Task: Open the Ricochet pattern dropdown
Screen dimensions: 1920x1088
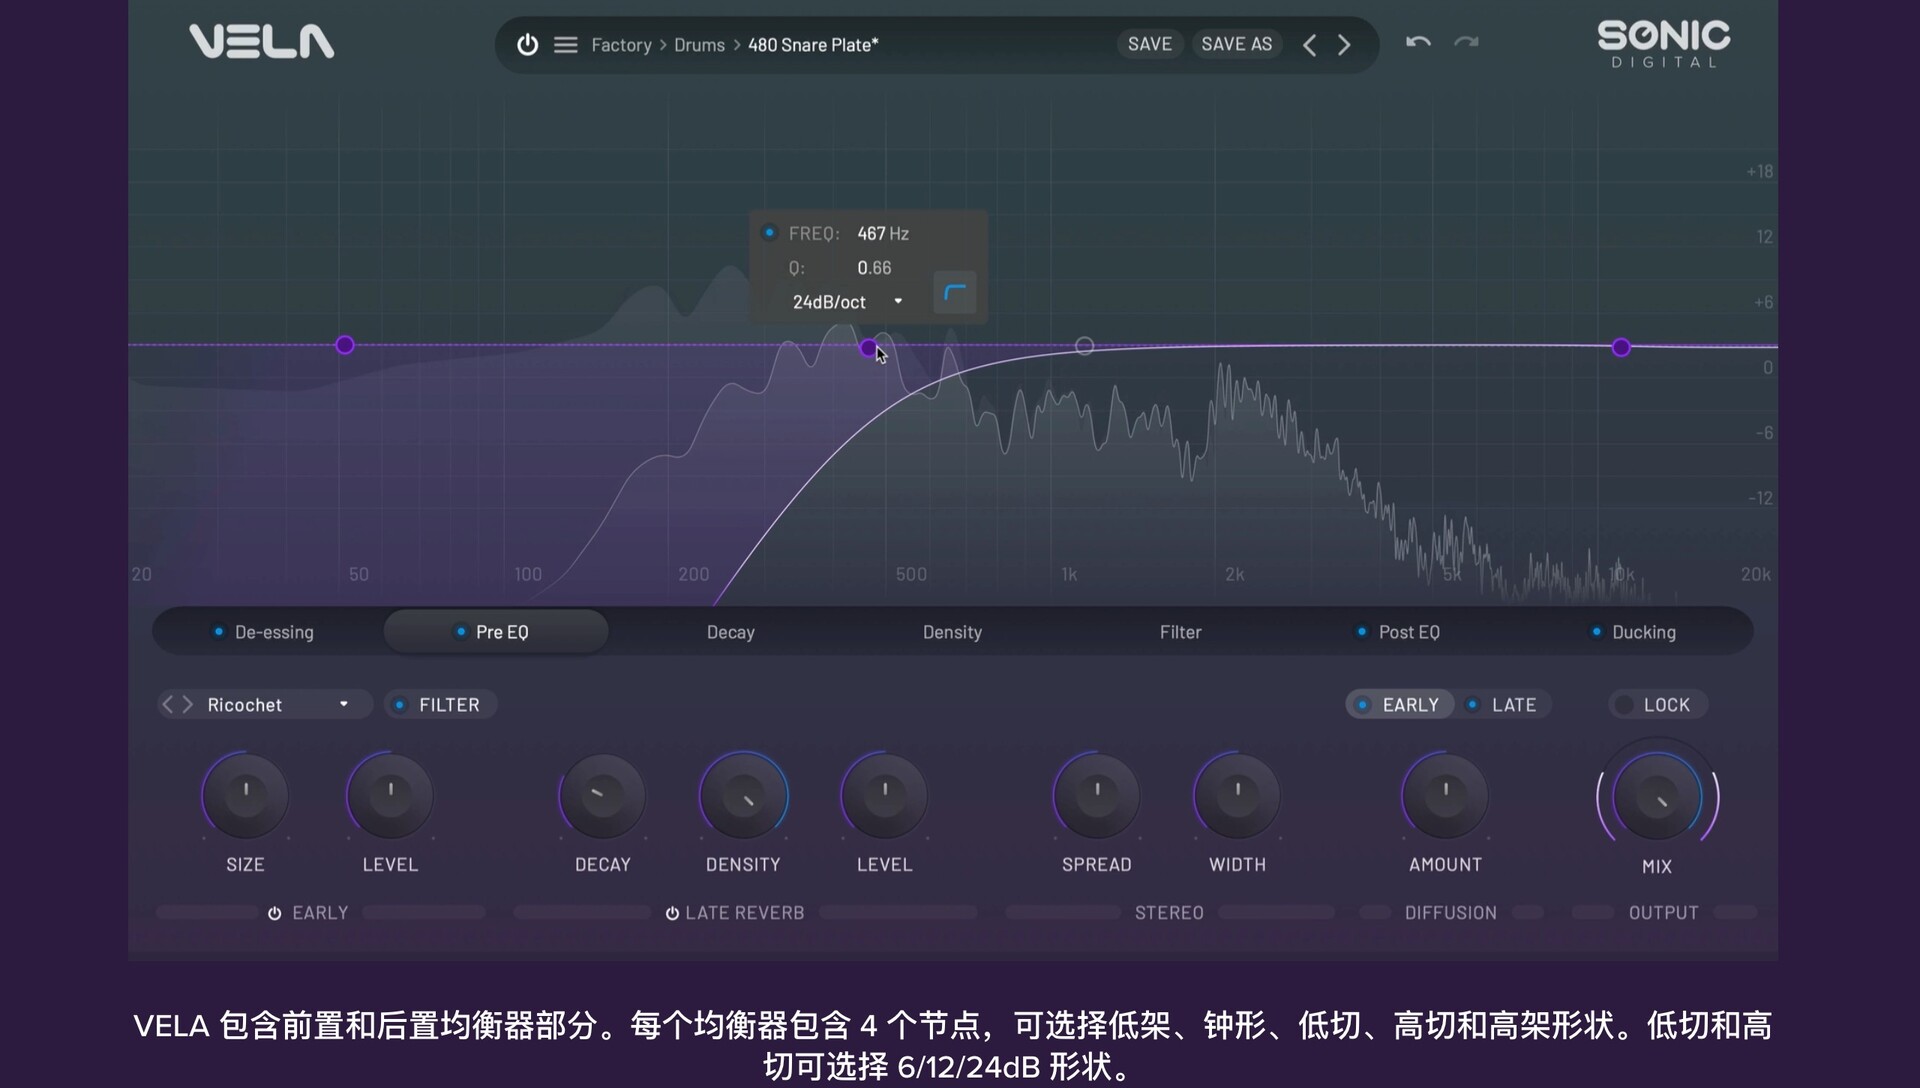Action: (x=278, y=705)
